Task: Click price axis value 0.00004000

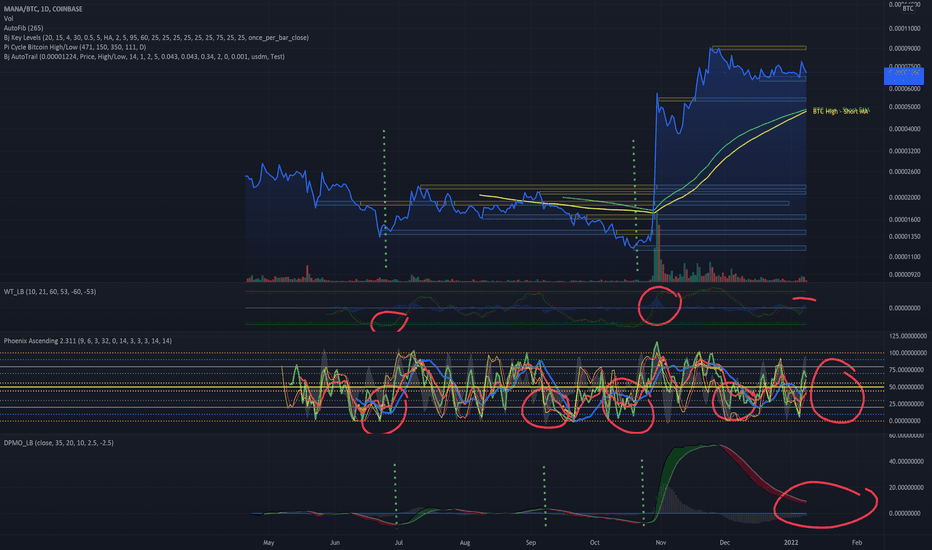Action: click(x=904, y=129)
